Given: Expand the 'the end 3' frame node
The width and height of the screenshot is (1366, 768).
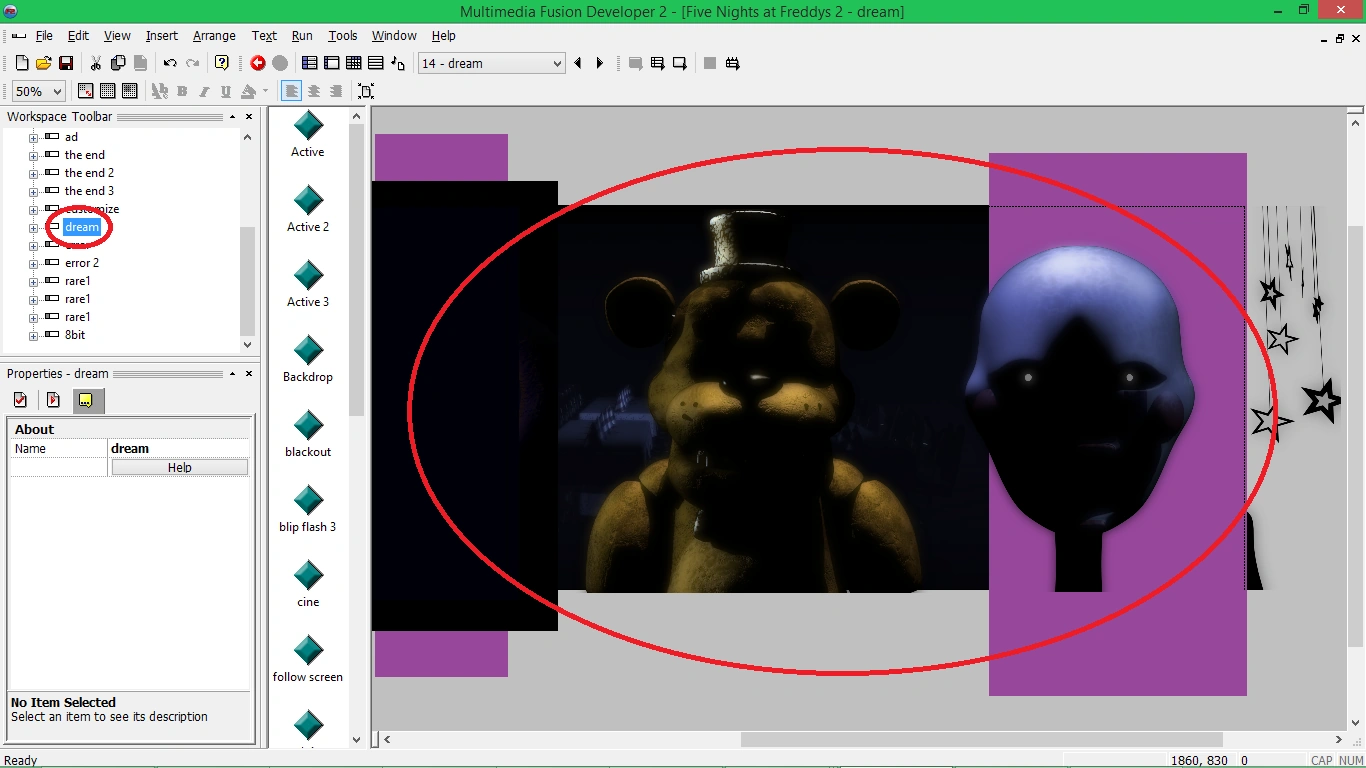Looking at the screenshot, I should click(x=33, y=192).
